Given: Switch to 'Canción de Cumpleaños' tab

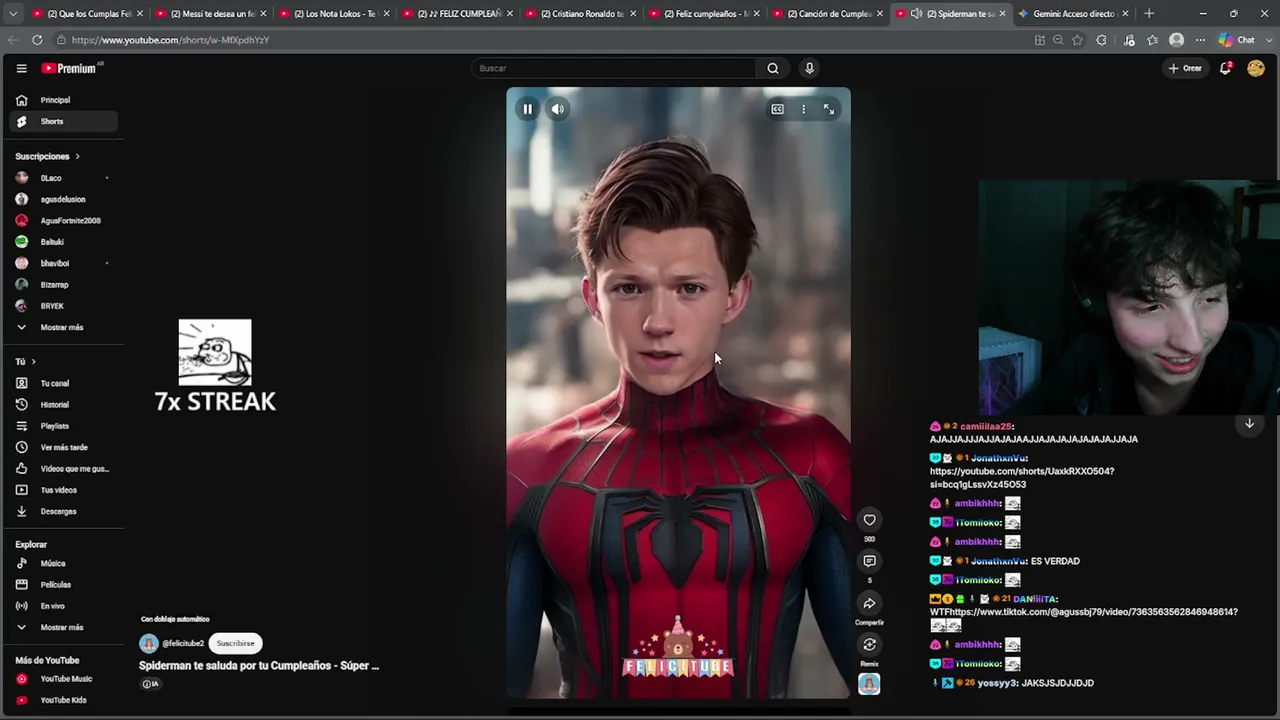Looking at the screenshot, I should [829, 14].
